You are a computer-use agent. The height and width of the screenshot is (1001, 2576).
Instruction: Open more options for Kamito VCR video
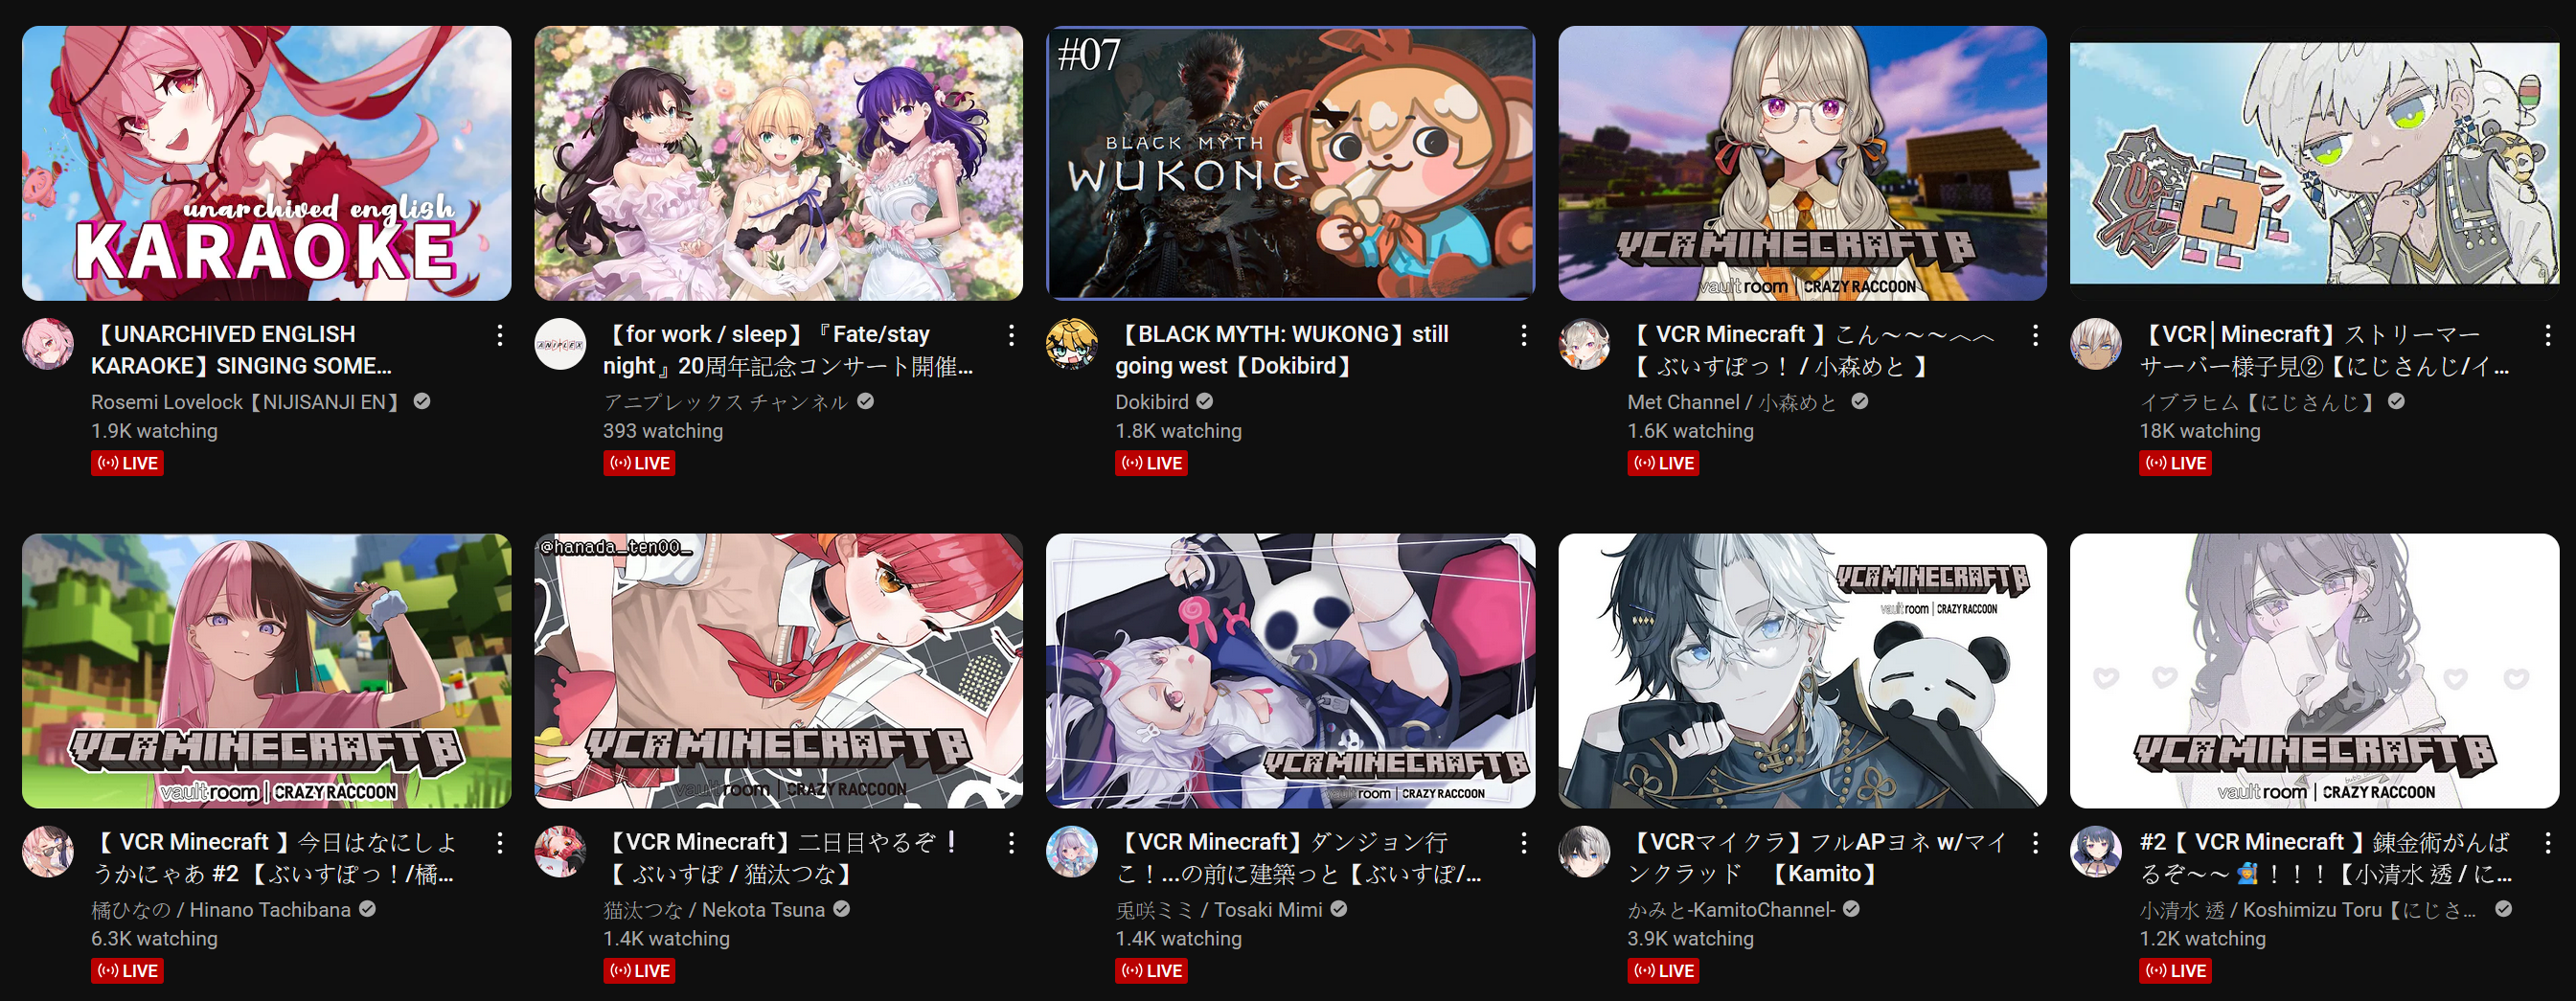(x=2035, y=843)
